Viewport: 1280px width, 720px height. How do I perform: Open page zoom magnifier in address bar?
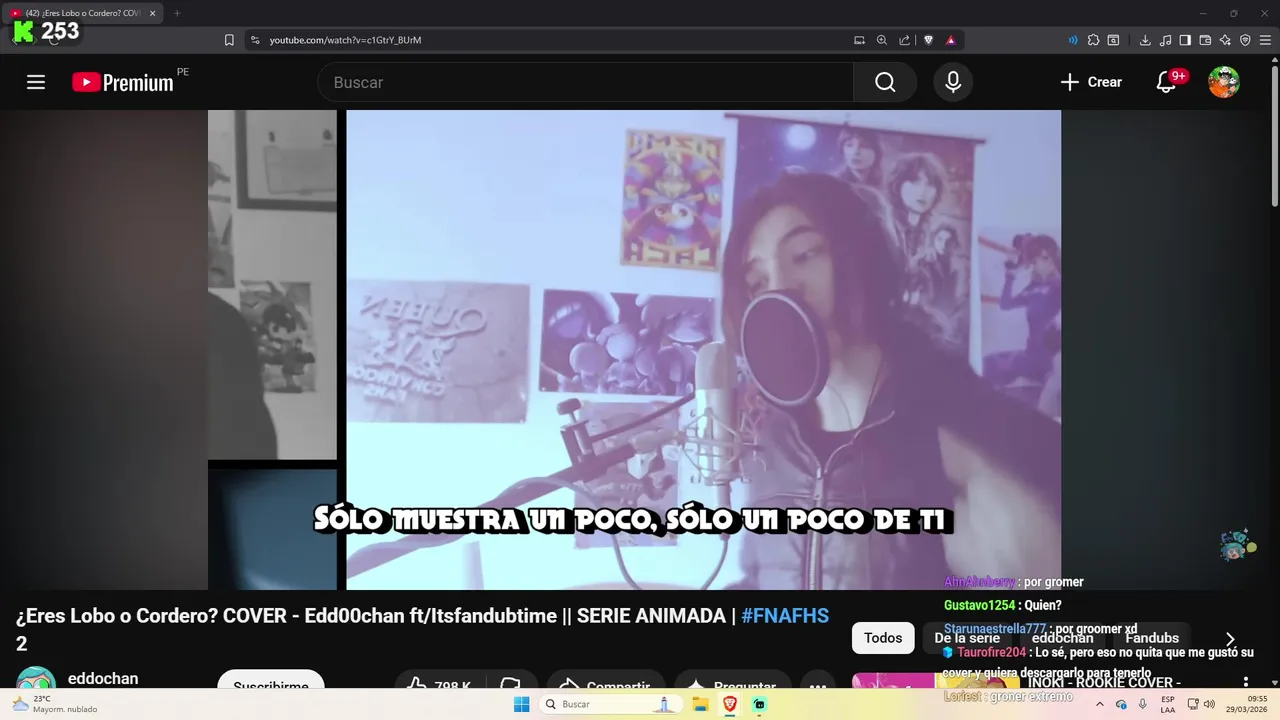(x=882, y=40)
